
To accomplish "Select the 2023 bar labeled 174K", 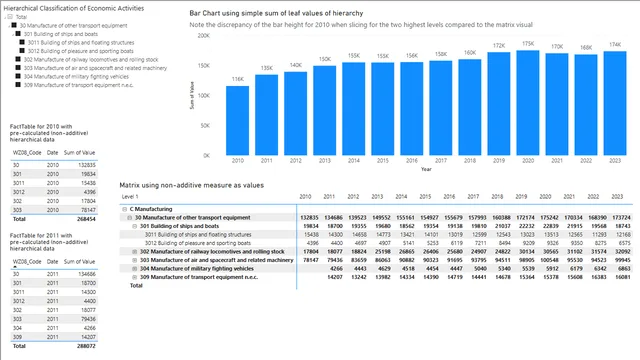I will 615,103.
